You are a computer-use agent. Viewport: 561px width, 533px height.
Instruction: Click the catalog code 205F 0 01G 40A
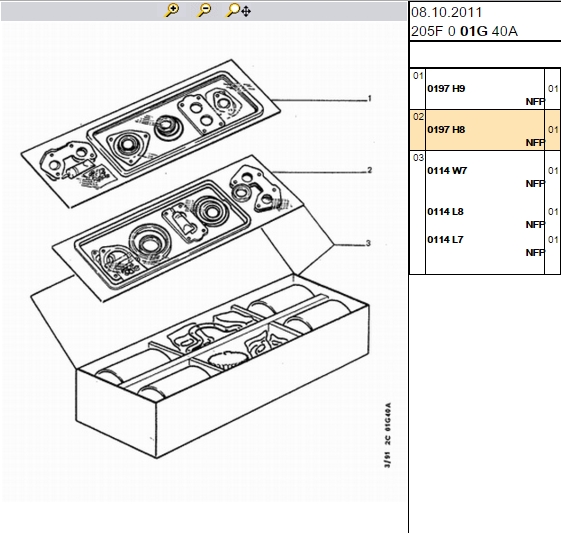pos(464,31)
